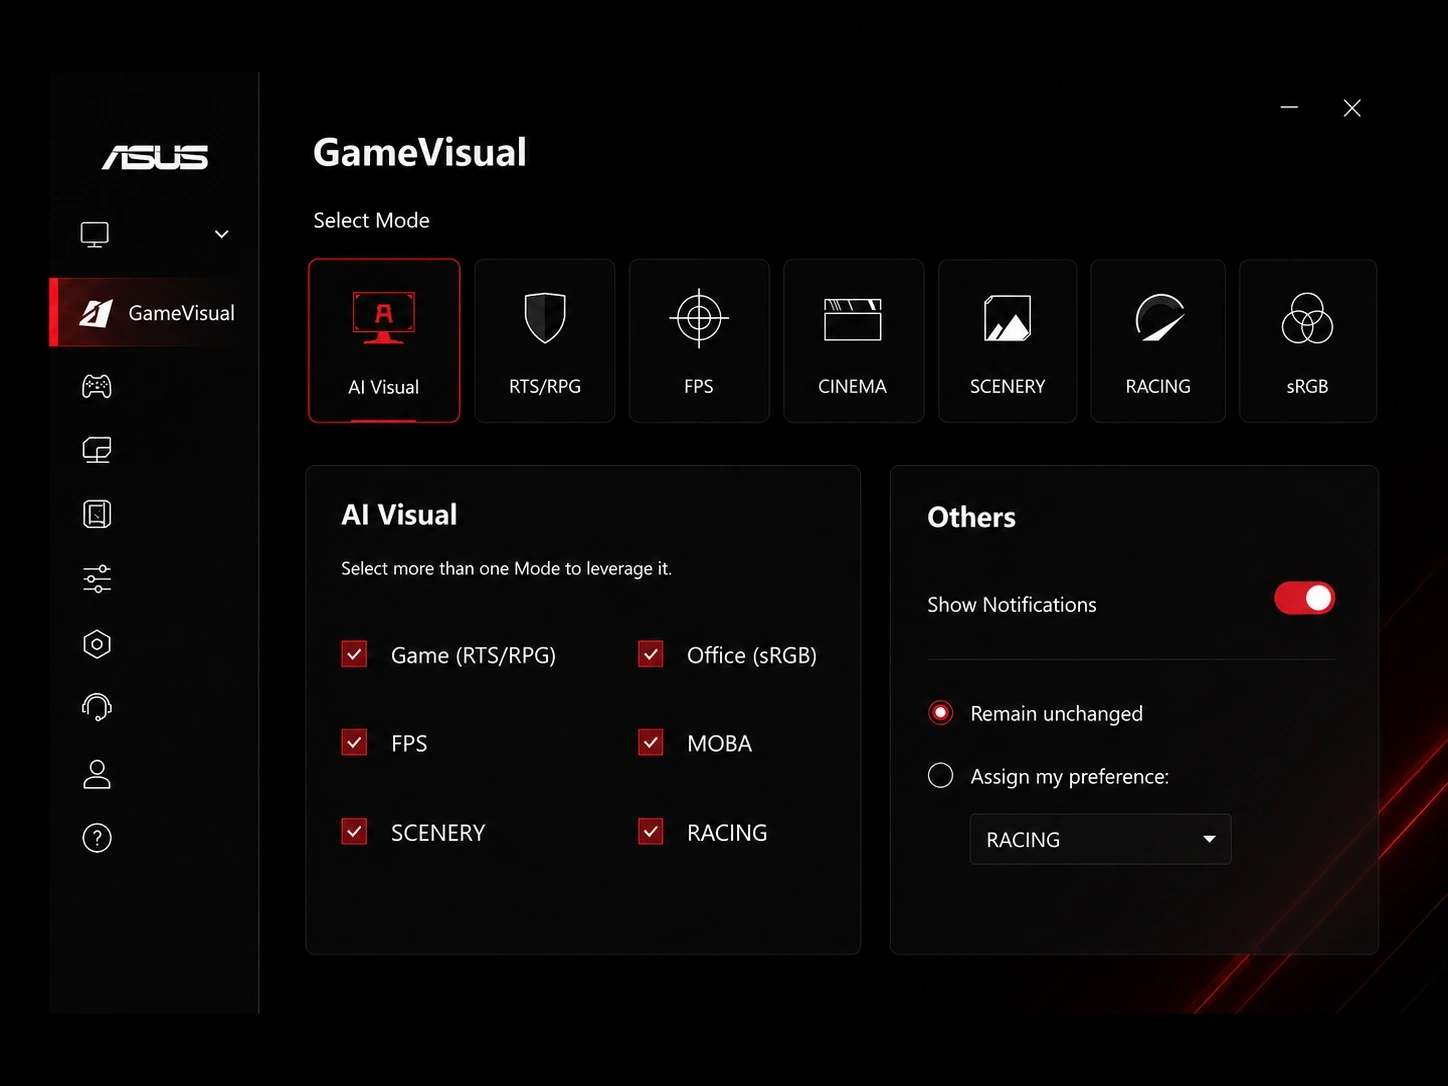Screen dimensions: 1448x1086
Task: Open the gamepad icon section in the sidebar
Action: pyautogui.click(x=97, y=386)
